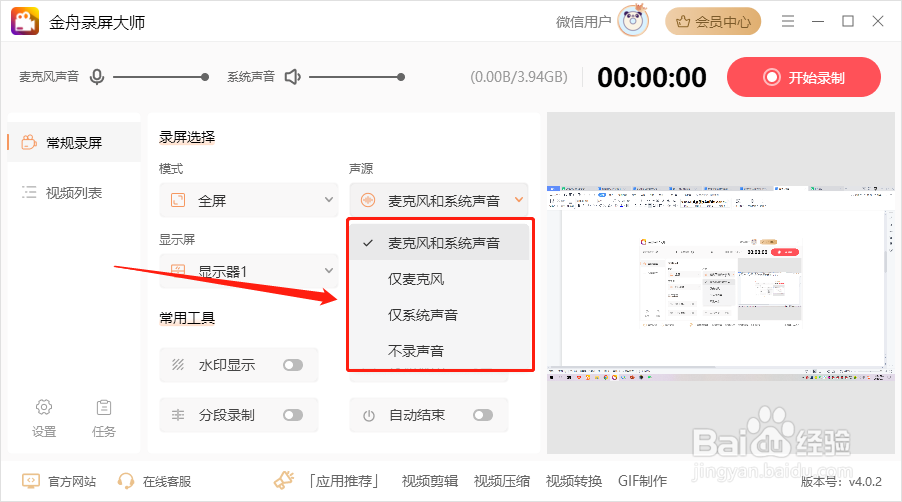The image size is (902, 502).
Task: Open 在线客服 link
Action: click(x=167, y=481)
